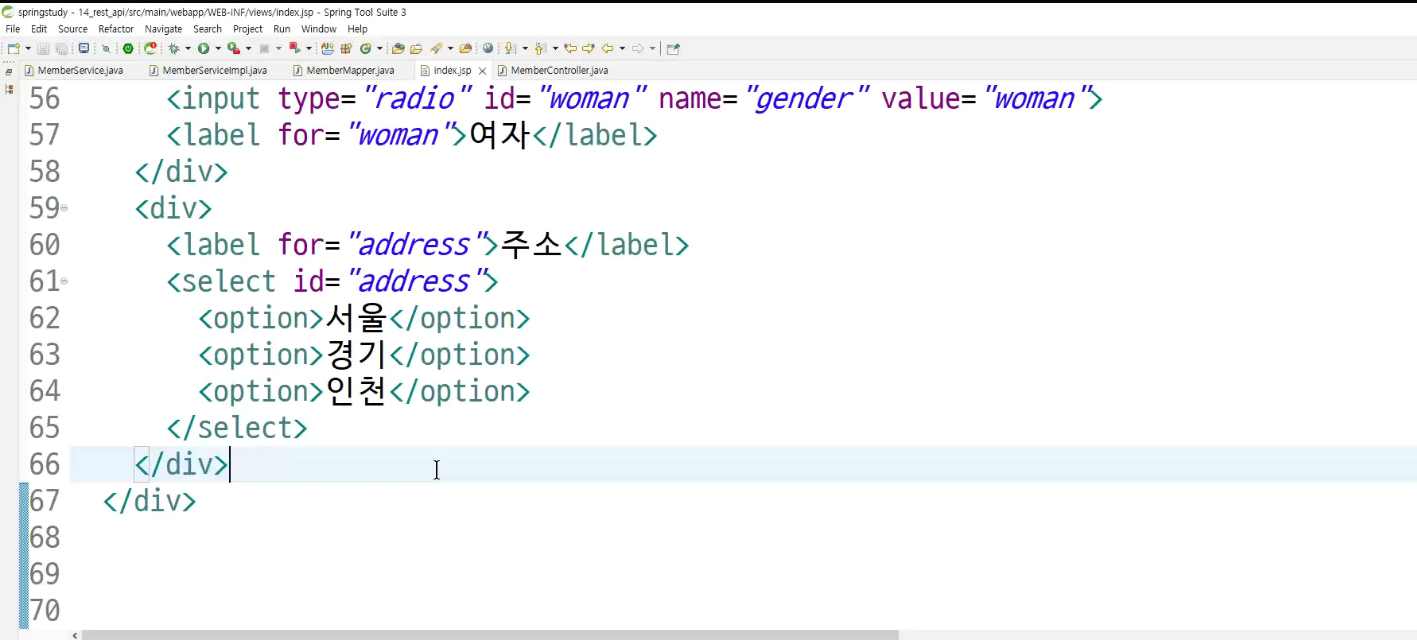Click the globe Web Browser icon
This screenshot has width=1417, height=640.
tap(488, 48)
